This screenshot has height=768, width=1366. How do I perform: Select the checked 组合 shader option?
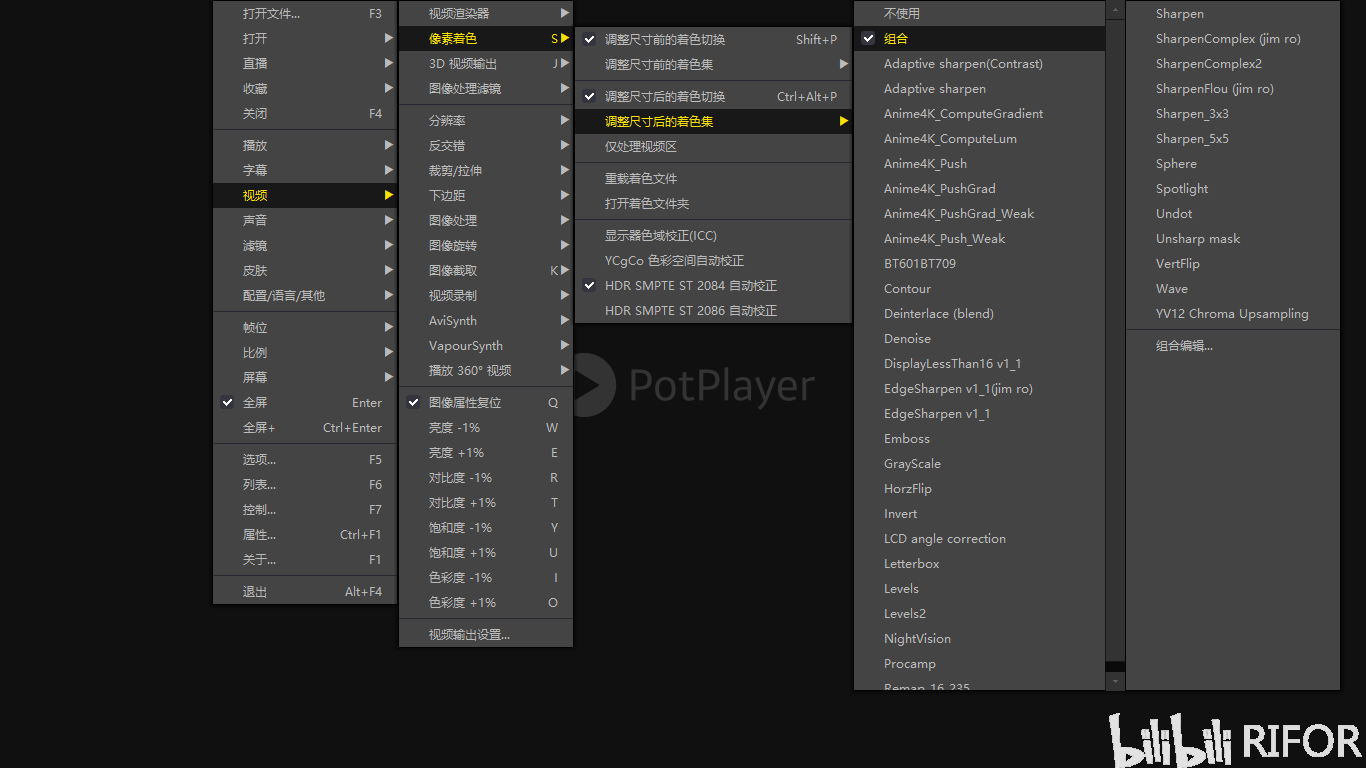980,38
